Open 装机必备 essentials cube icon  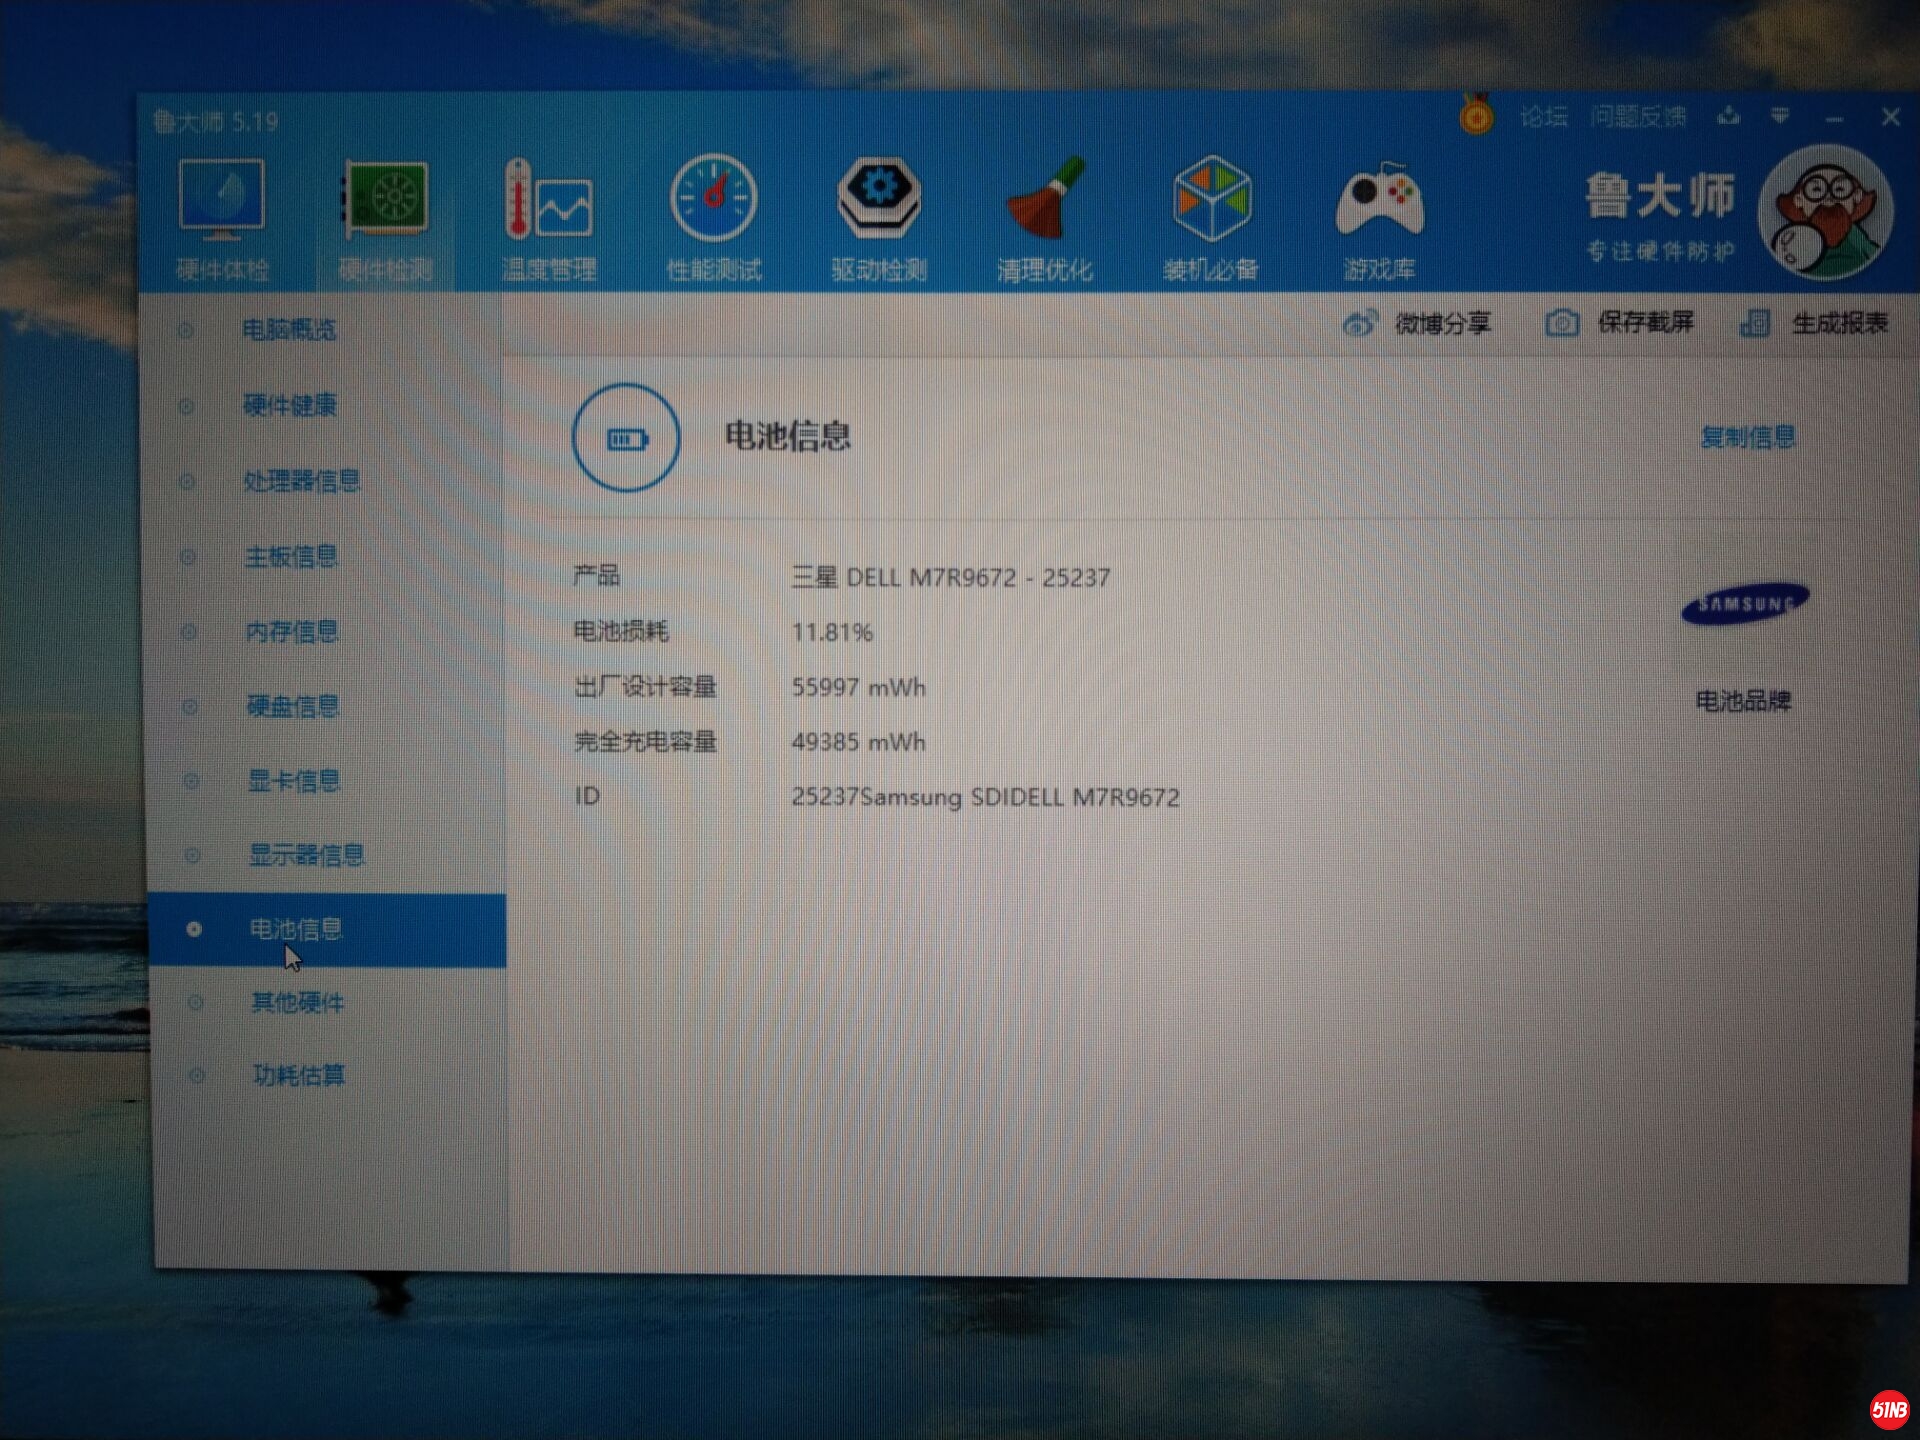1211,200
